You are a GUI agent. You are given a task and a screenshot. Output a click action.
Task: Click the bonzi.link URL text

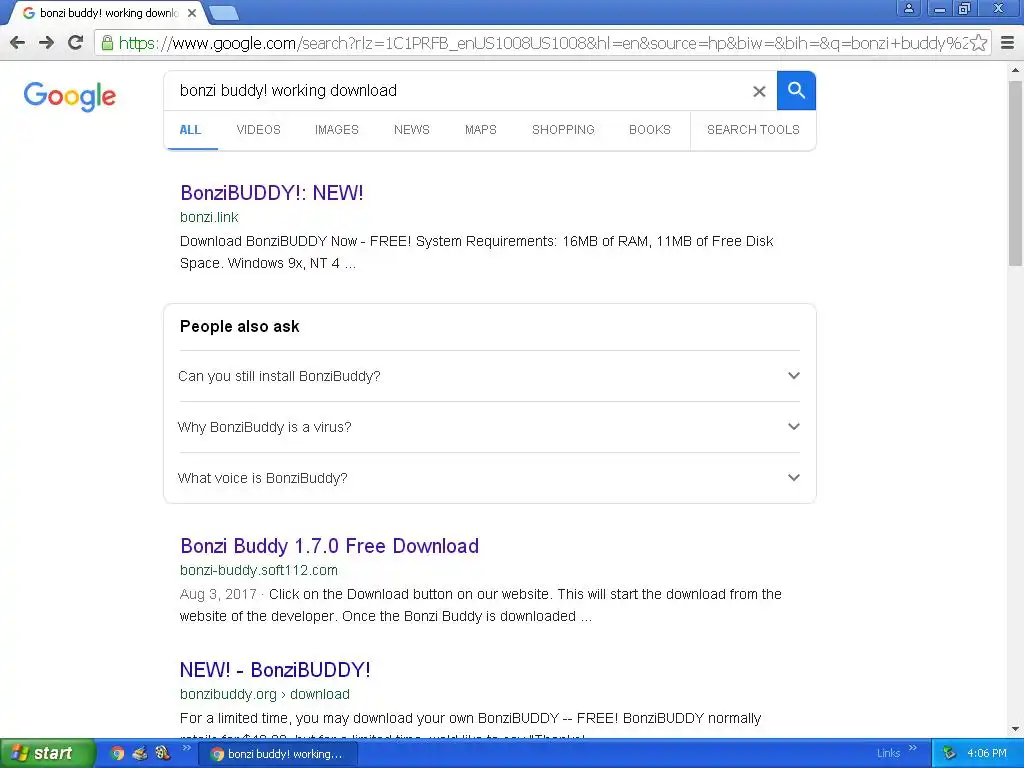pos(209,217)
